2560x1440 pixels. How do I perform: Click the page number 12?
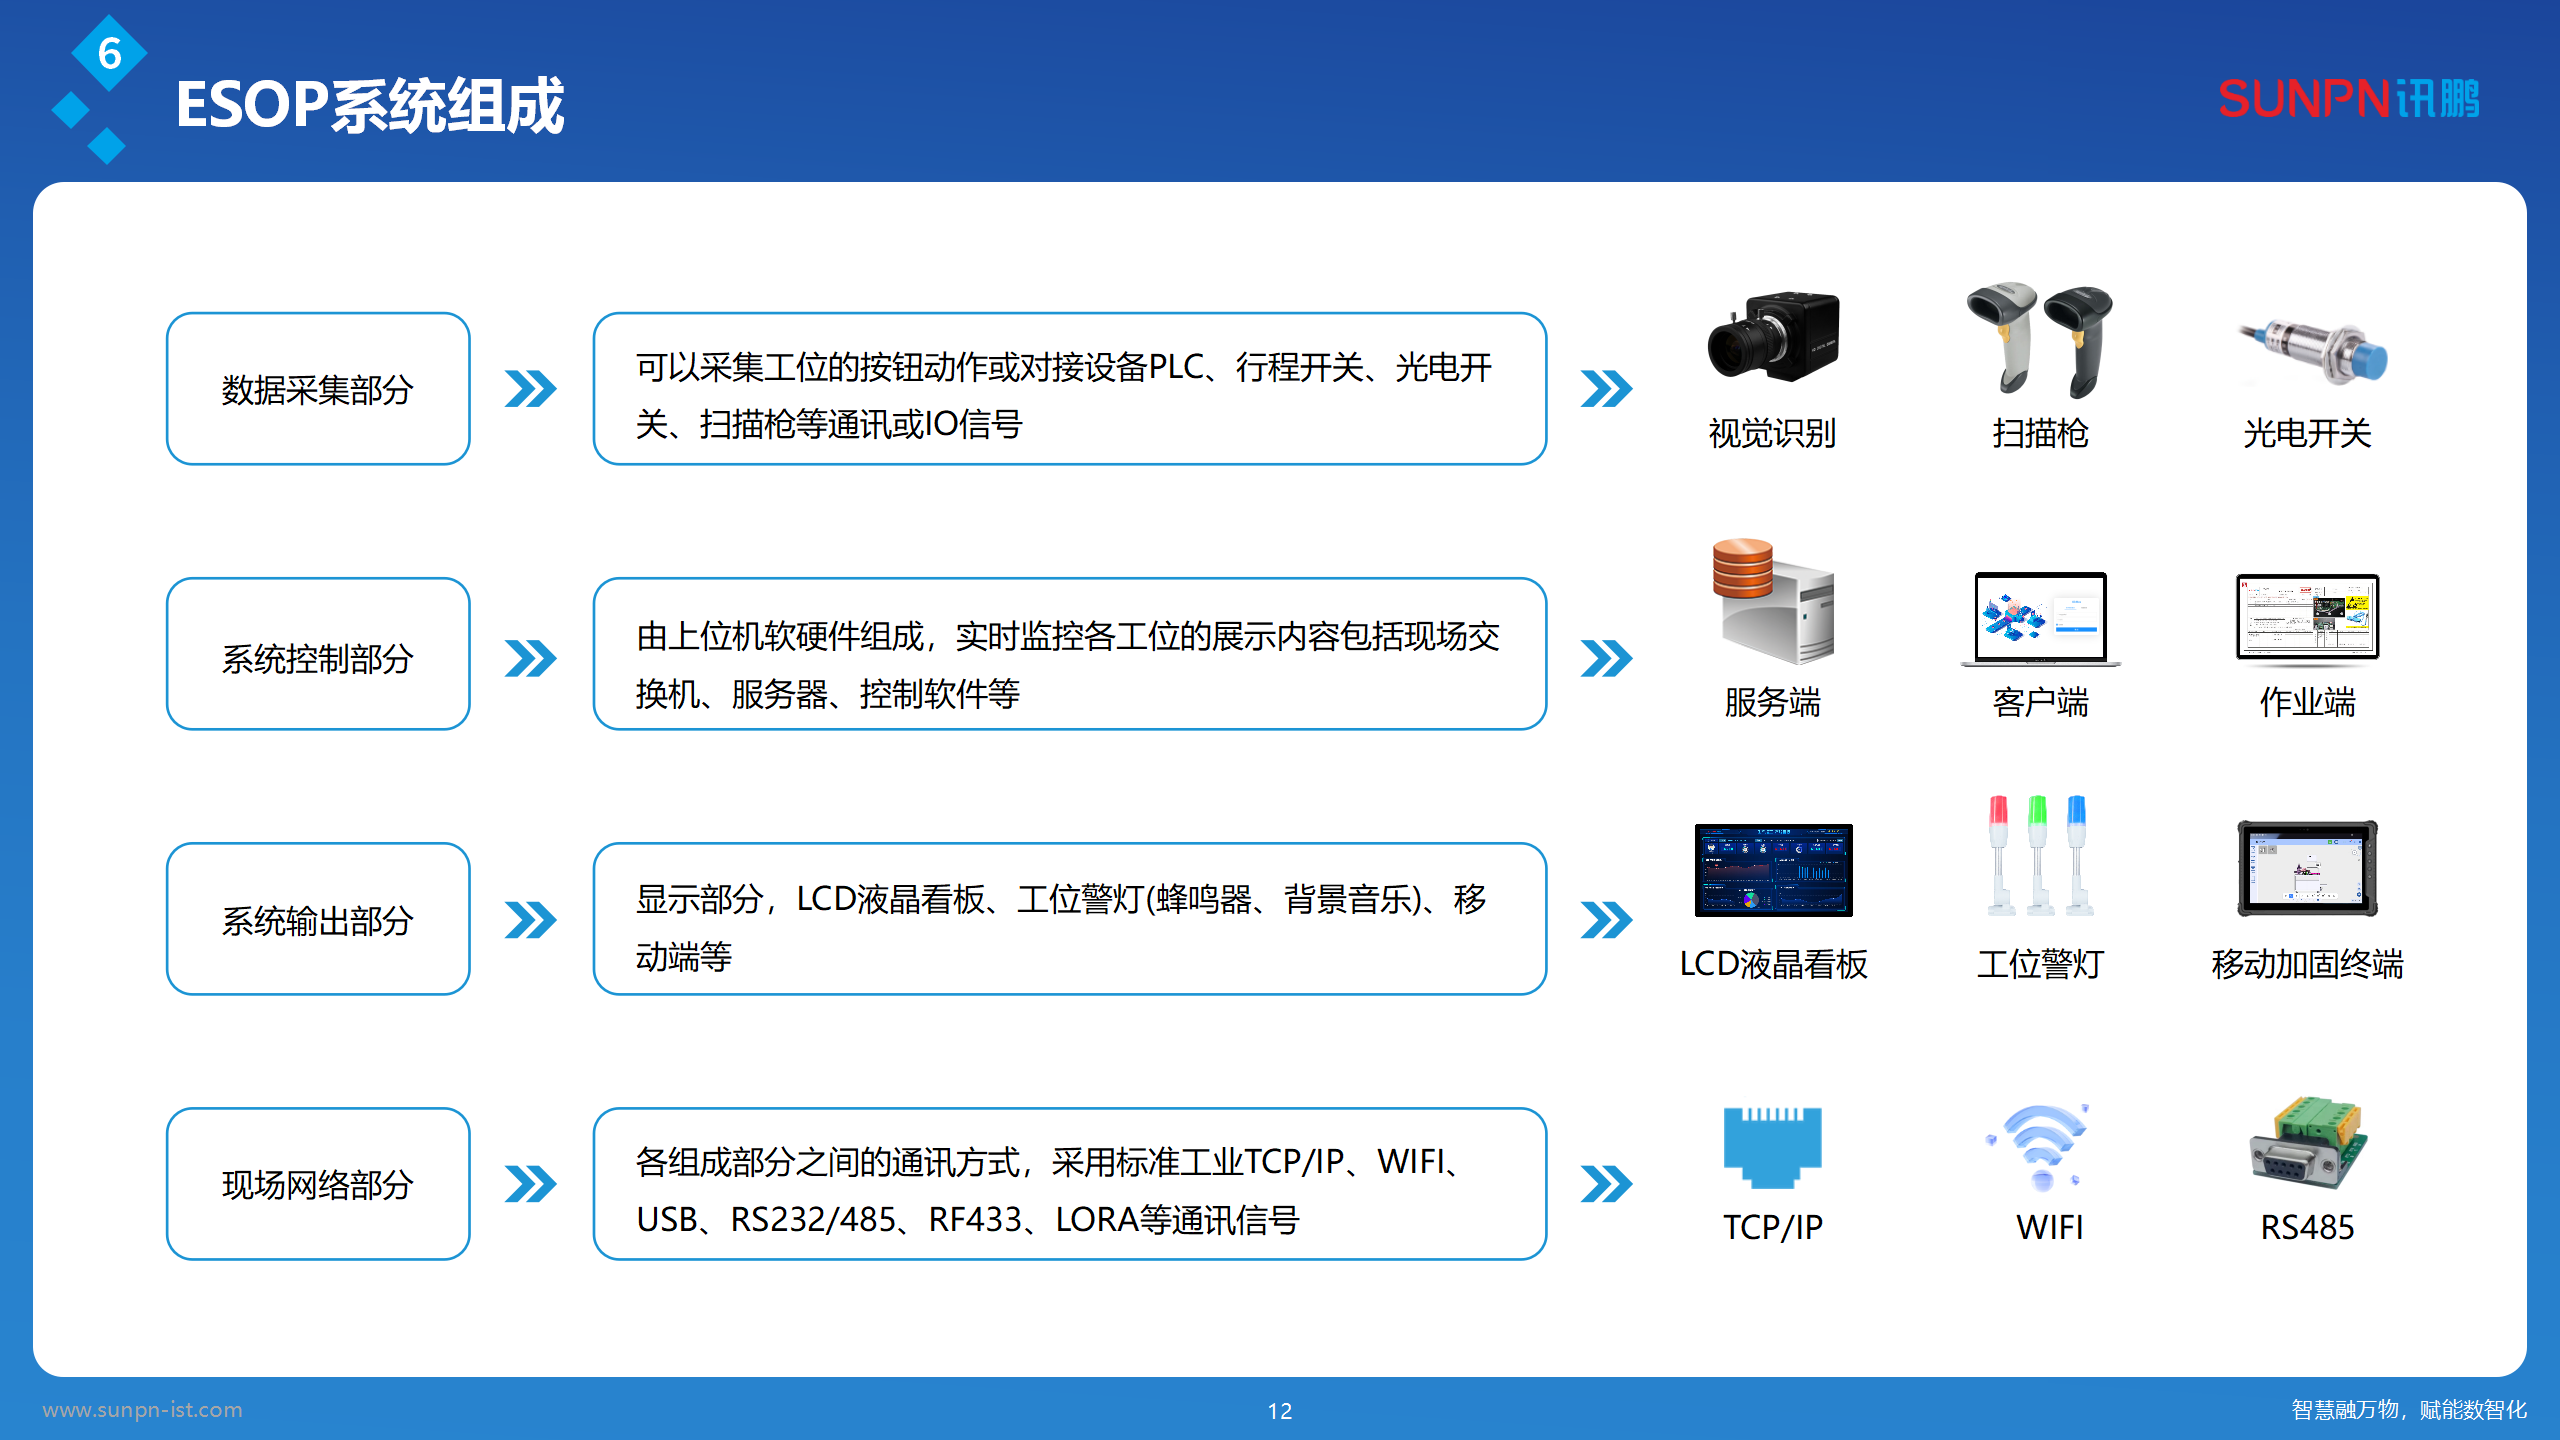[x=1280, y=1412]
